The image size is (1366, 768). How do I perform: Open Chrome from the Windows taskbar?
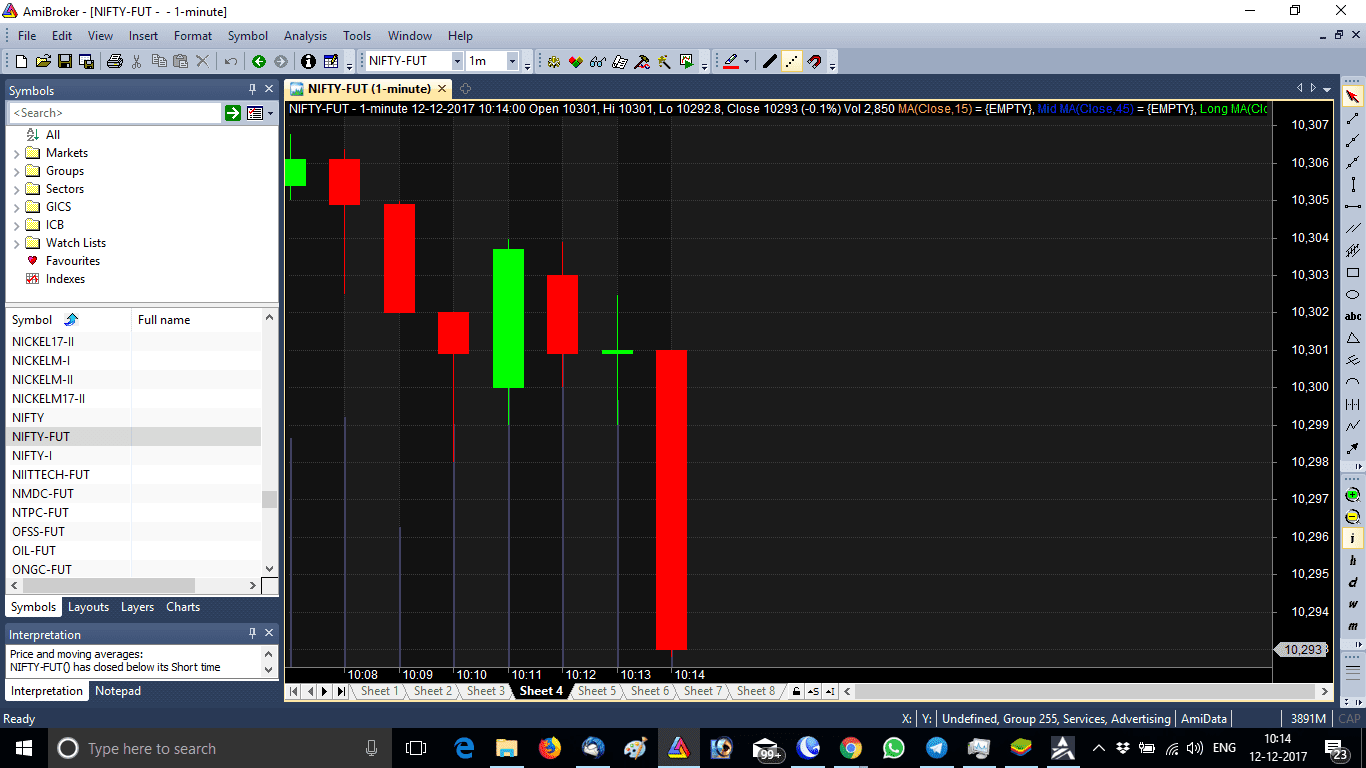pyautogui.click(x=851, y=748)
